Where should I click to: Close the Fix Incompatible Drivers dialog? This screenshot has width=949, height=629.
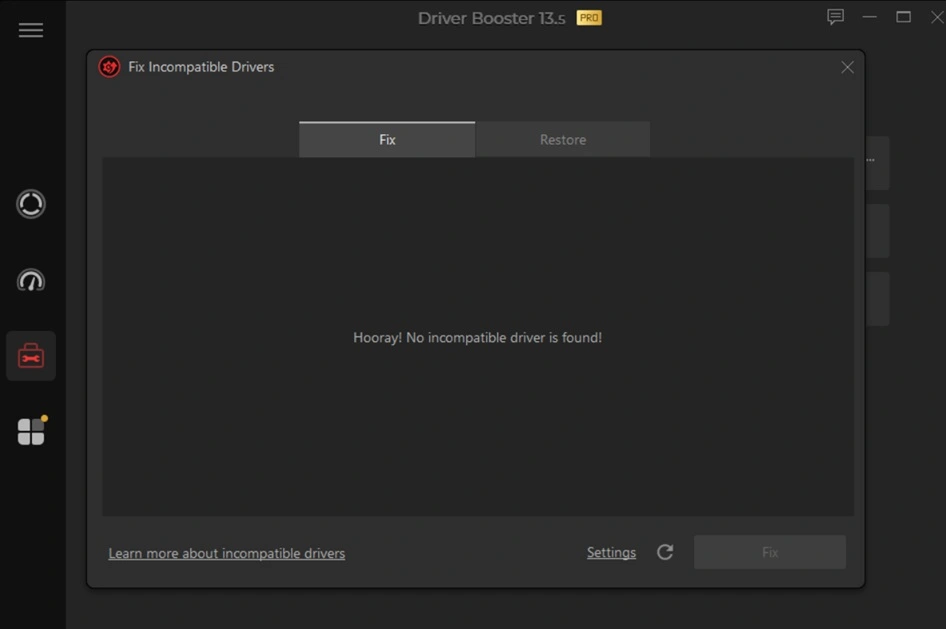click(847, 67)
